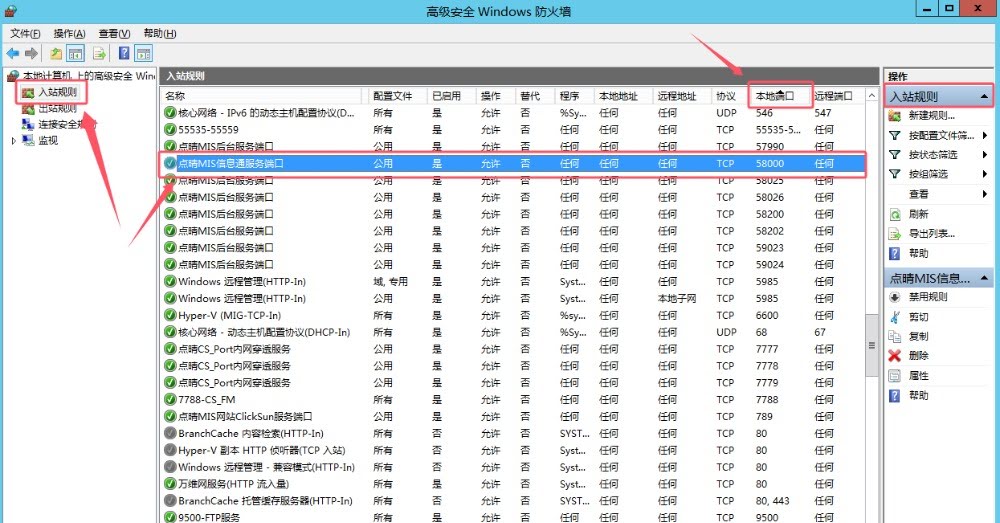Open the 查看(V) menu
The height and width of the screenshot is (523, 1000).
114,33
